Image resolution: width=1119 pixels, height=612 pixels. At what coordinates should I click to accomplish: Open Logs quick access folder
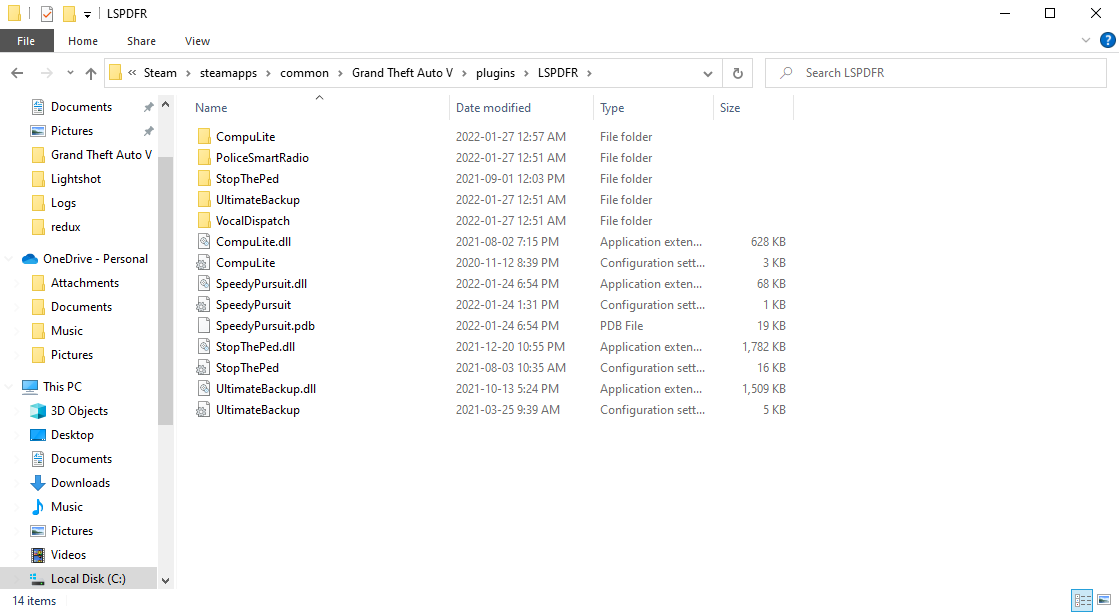(x=63, y=203)
